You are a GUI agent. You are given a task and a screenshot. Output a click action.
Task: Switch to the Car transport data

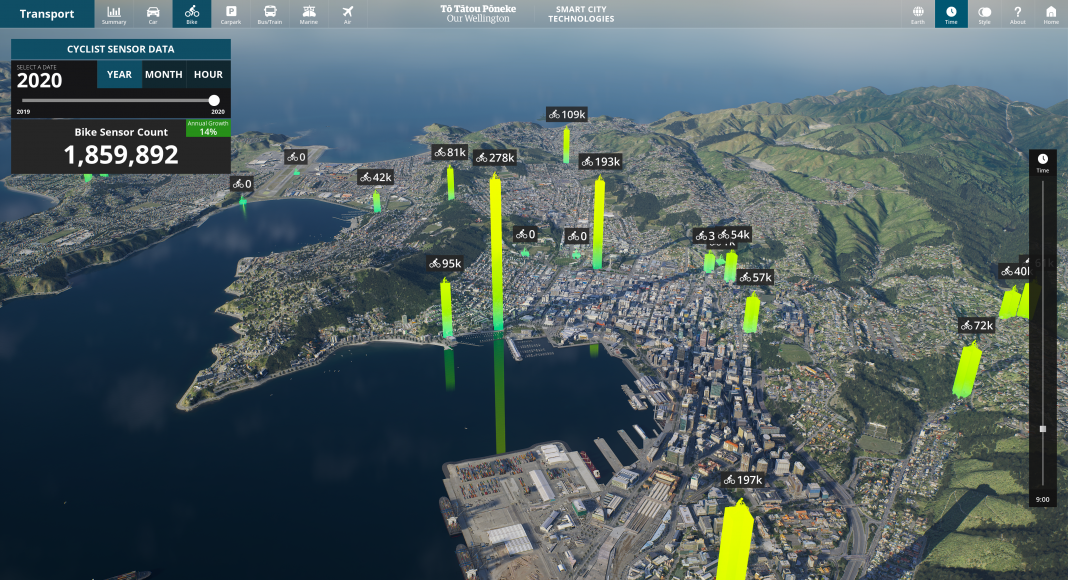[153, 14]
